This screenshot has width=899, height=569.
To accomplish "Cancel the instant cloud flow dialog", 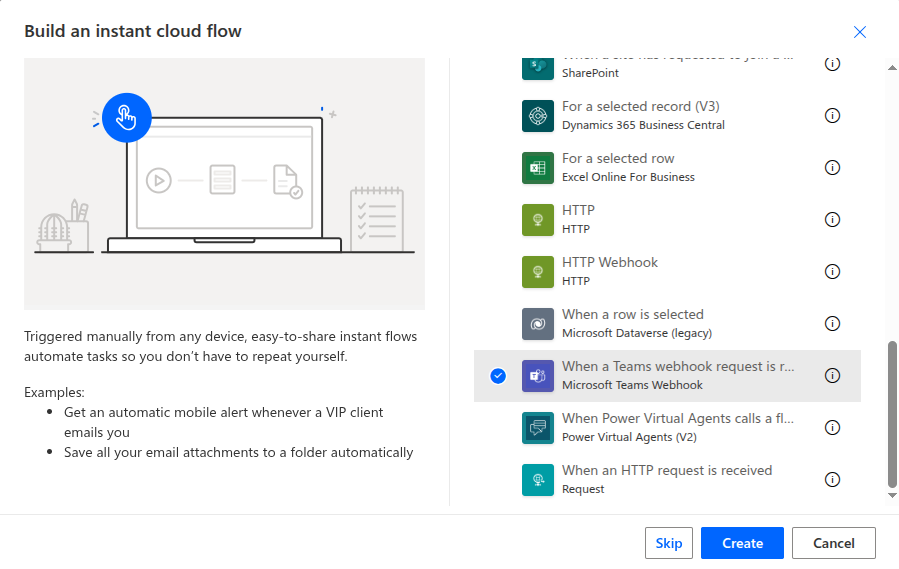I will tap(833, 543).
